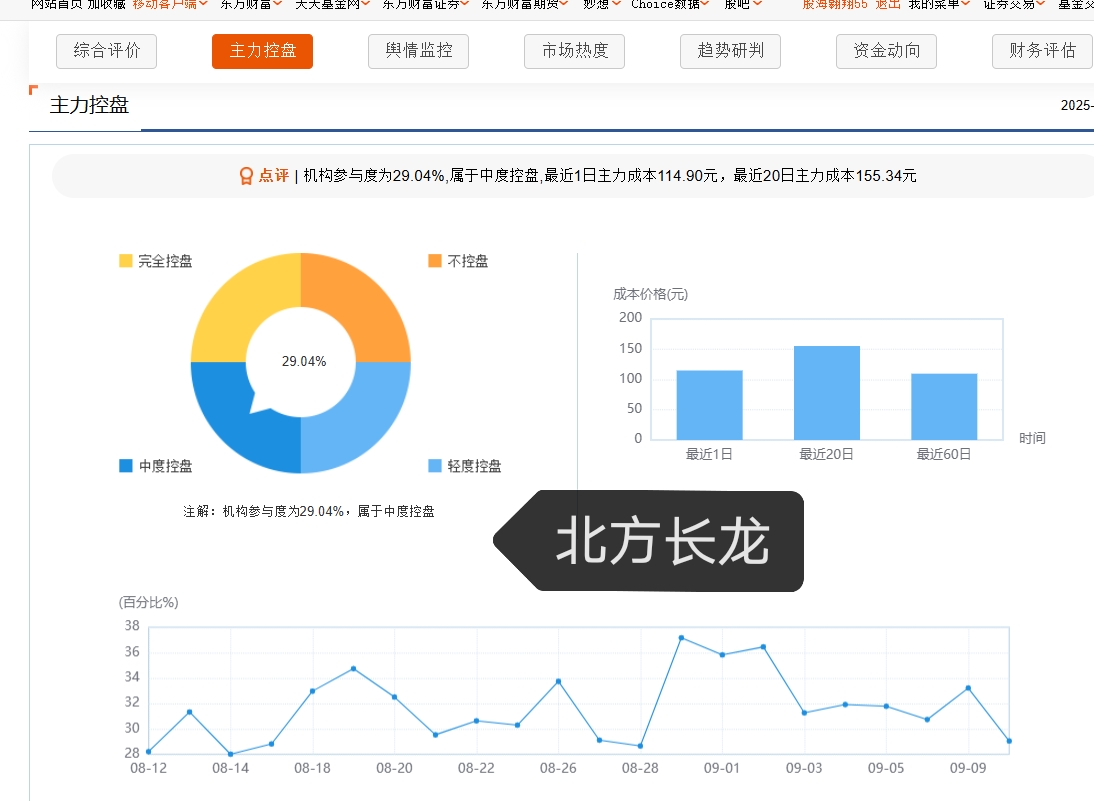Click the 主力控盘 section heading
This screenshot has width=1094, height=801.
point(89,105)
